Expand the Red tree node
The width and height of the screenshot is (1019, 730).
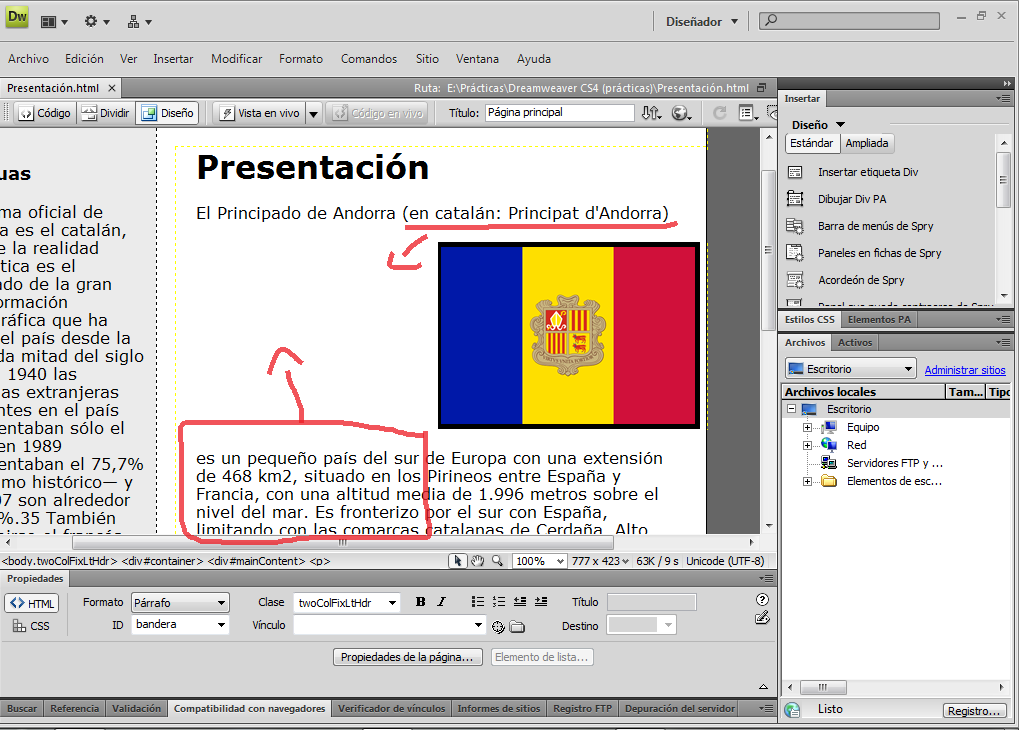pos(807,445)
